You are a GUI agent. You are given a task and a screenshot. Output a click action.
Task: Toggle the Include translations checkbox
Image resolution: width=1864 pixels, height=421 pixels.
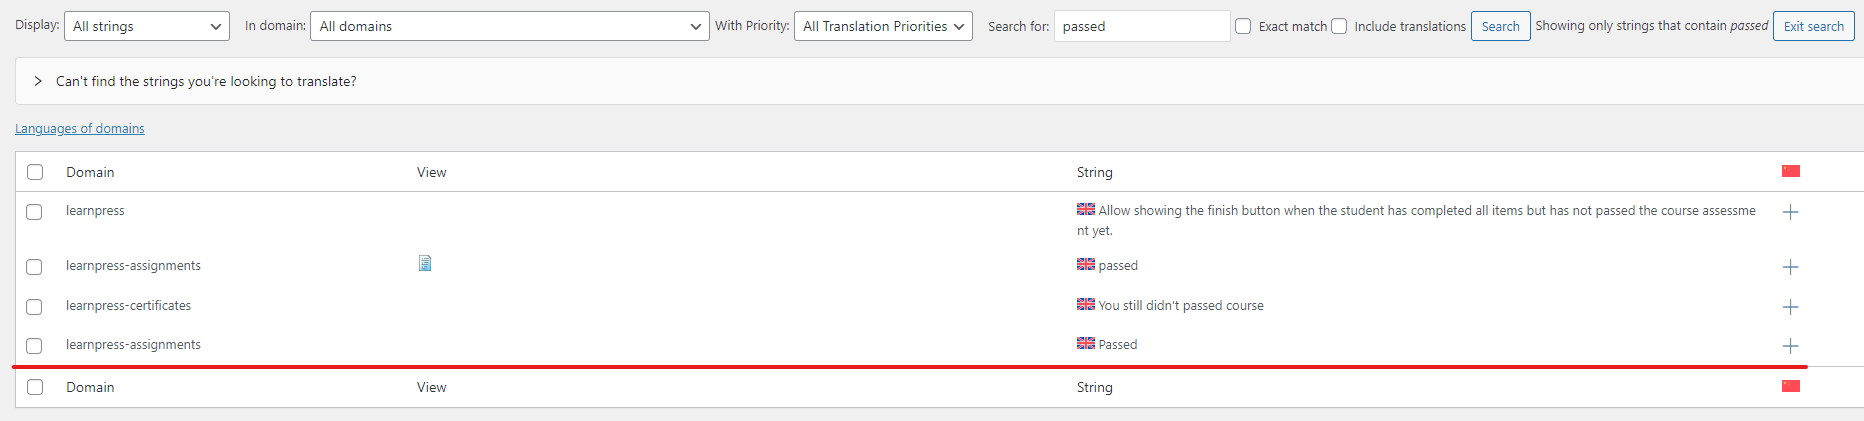pyautogui.click(x=1339, y=26)
